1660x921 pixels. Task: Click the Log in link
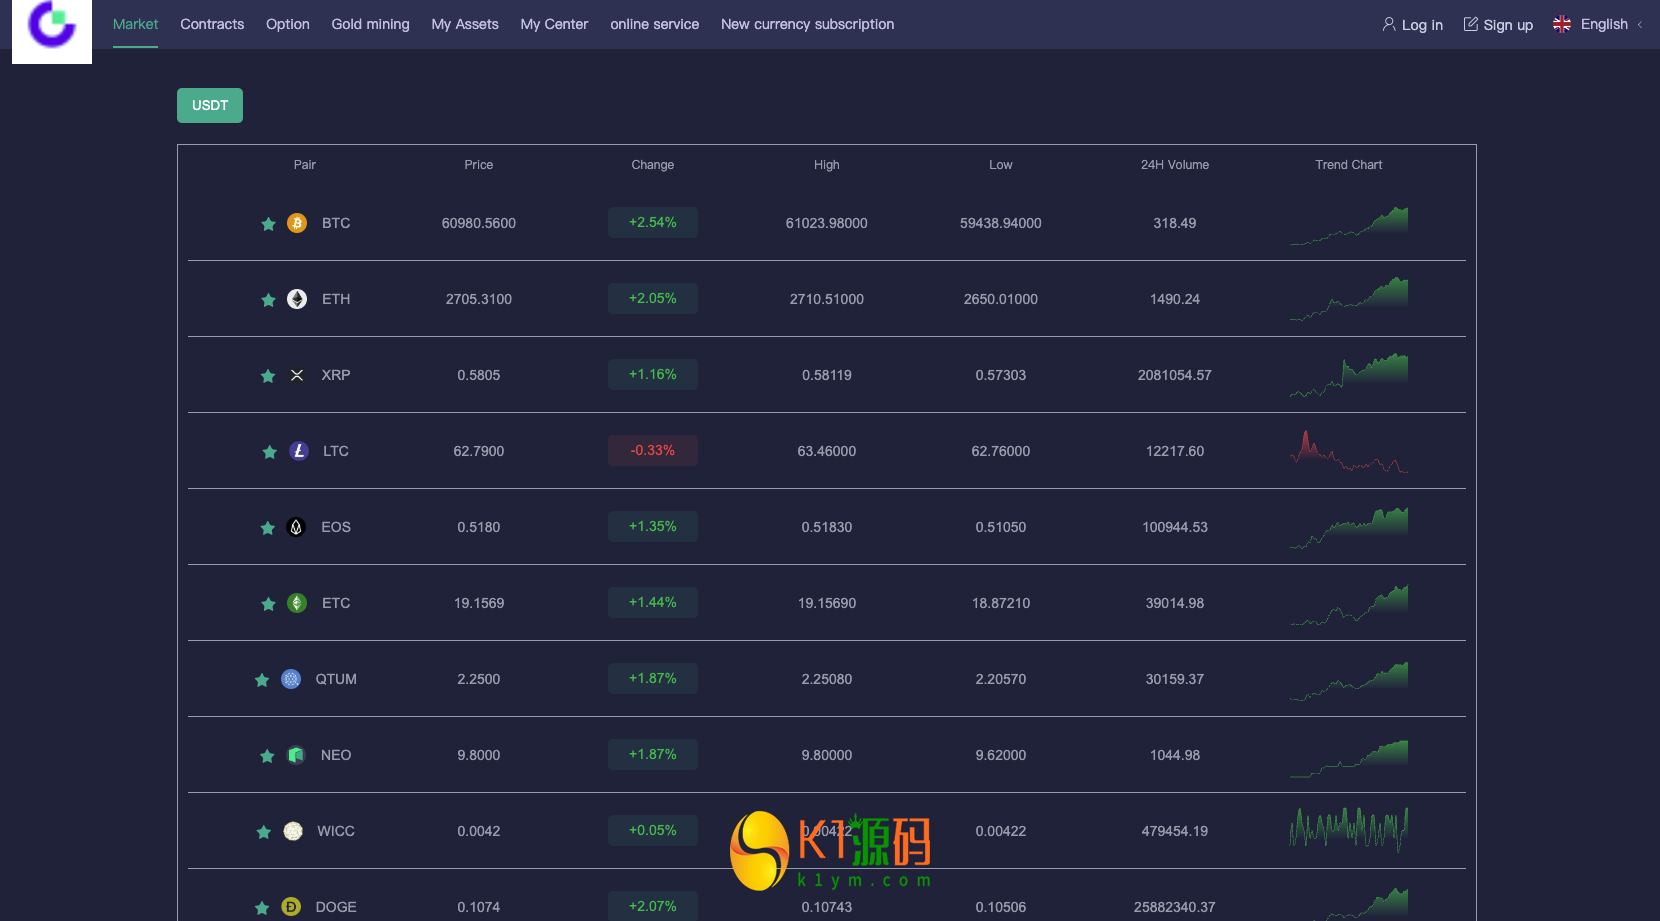1412,25
